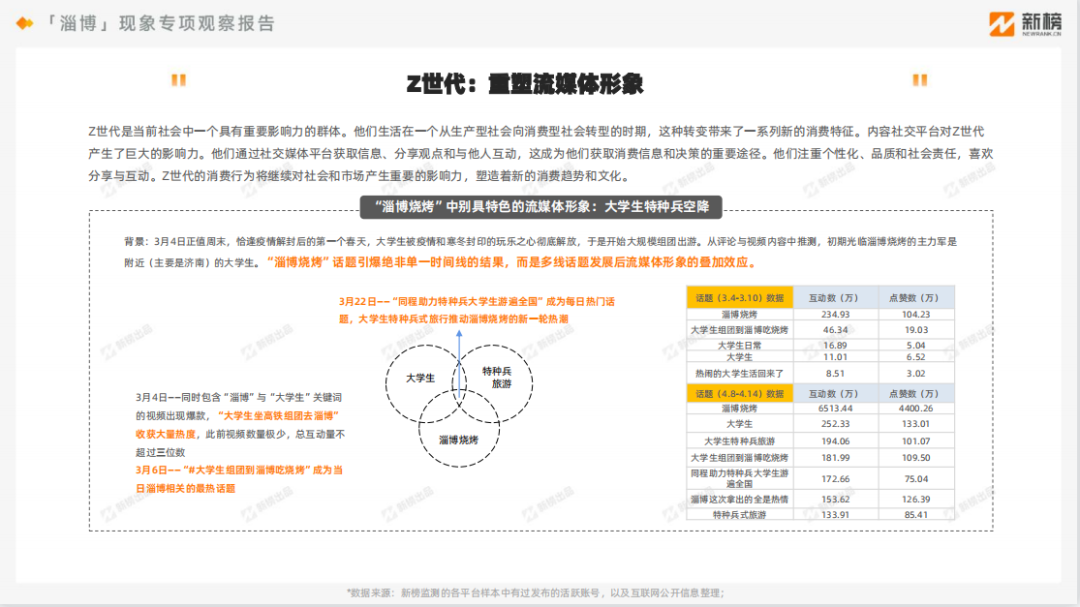
Task: Select the cell value 3.02
Action: pyautogui.click(x=916, y=373)
